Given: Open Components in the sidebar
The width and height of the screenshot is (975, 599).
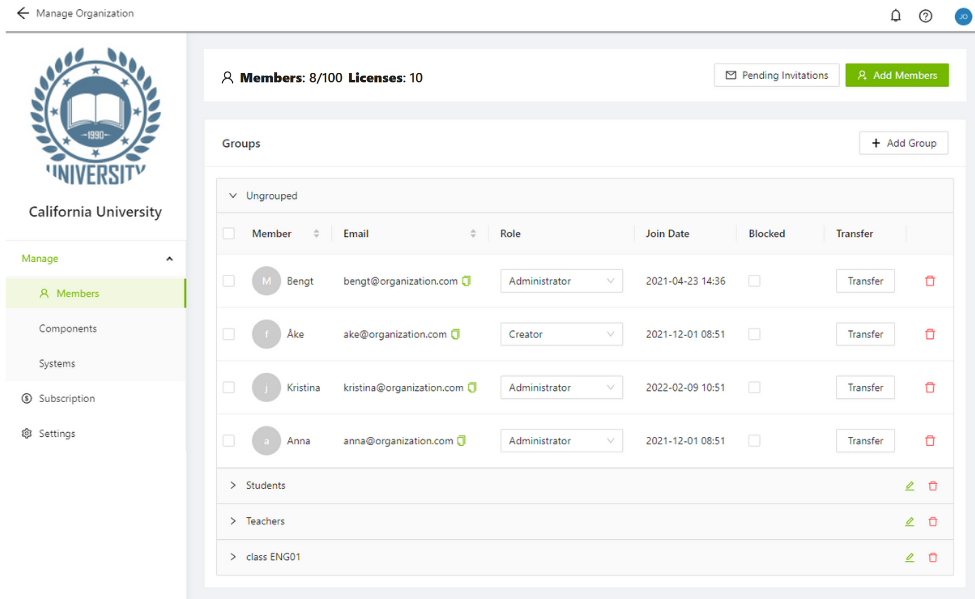Looking at the screenshot, I should coord(68,328).
